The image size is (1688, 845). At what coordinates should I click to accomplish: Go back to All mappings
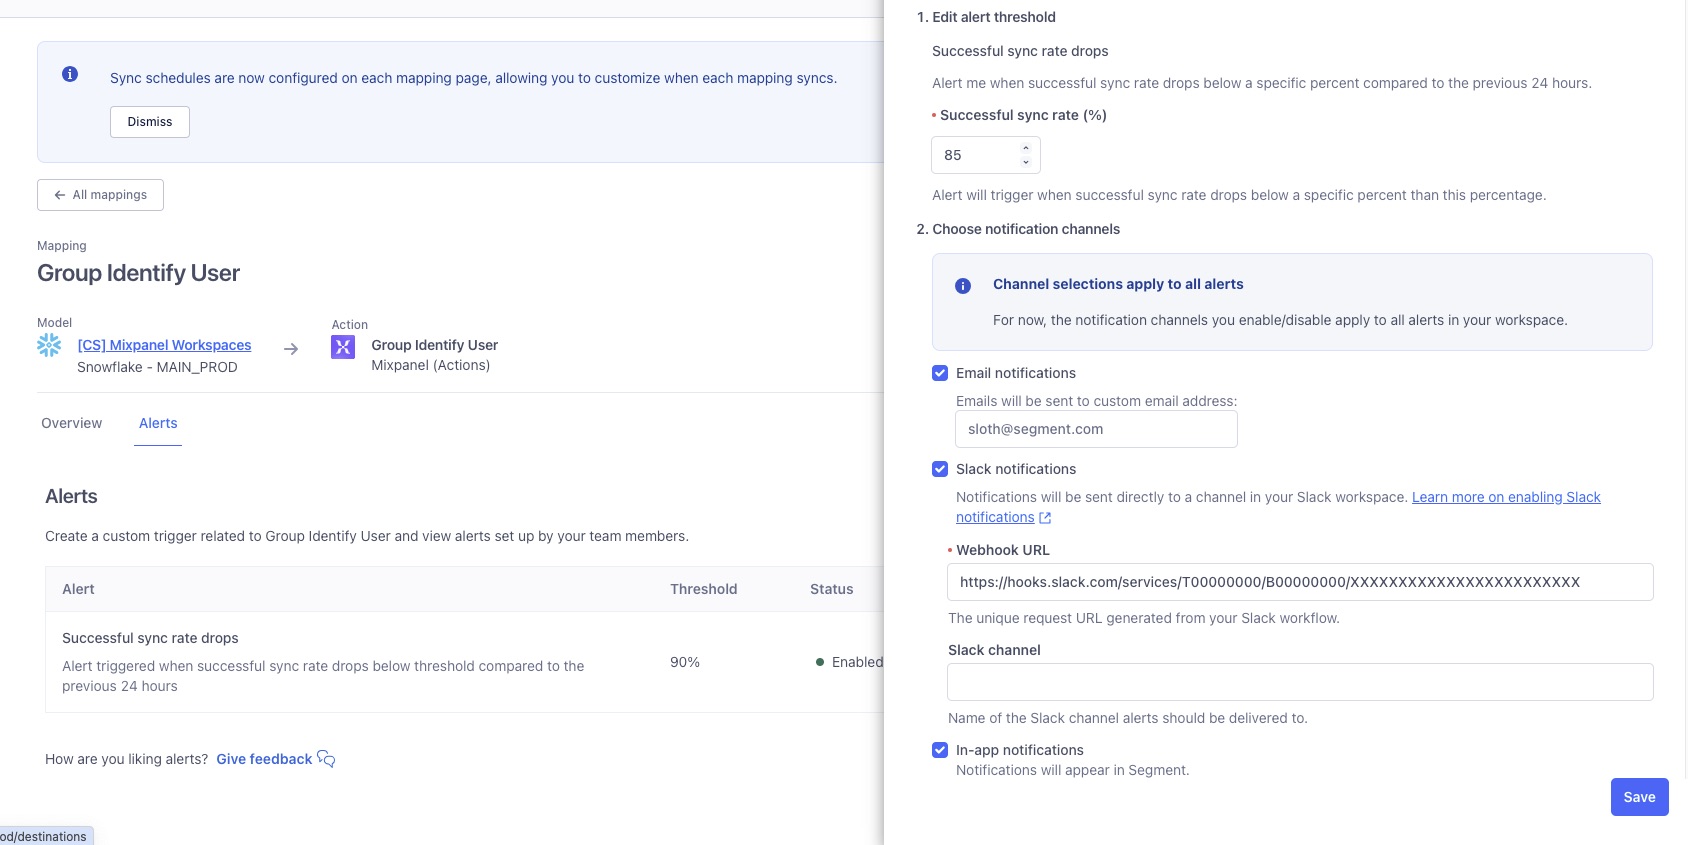pos(100,195)
